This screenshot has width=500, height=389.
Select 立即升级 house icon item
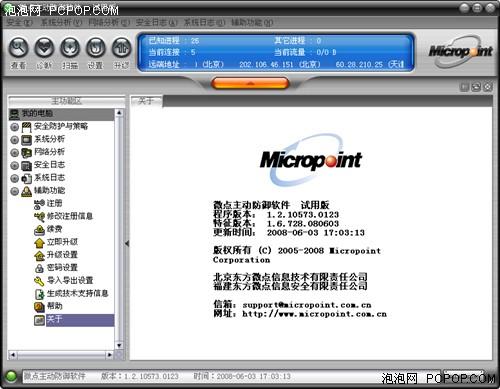coord(56,242)
